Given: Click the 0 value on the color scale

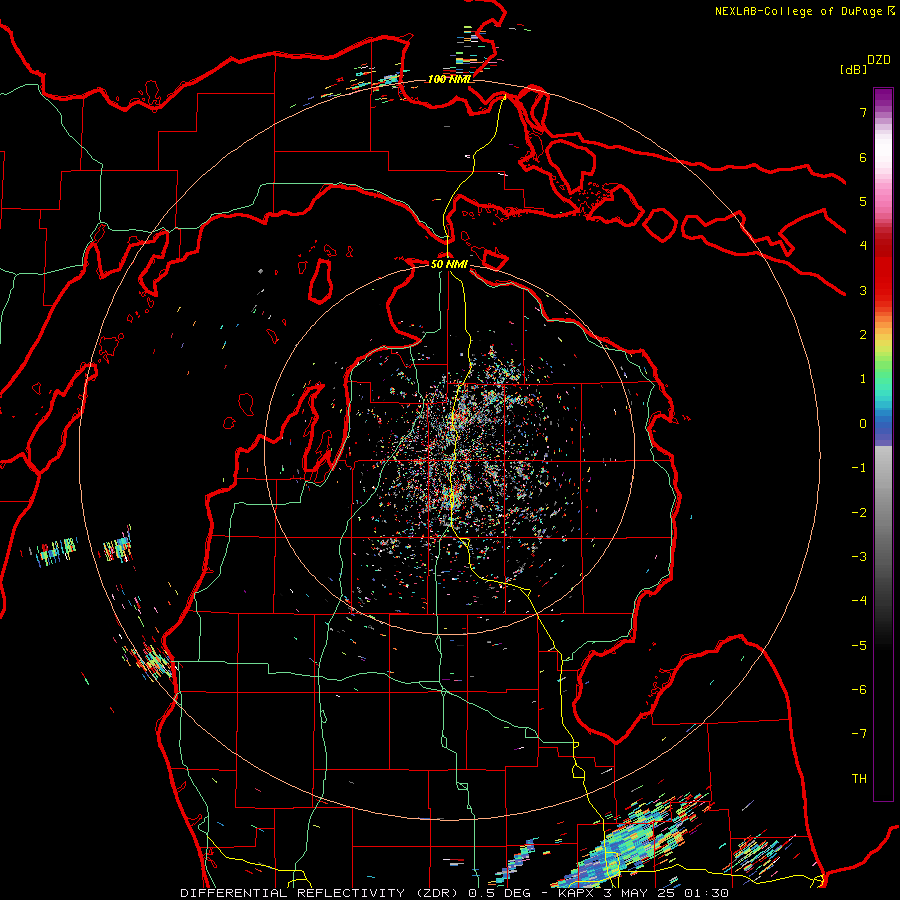Looking at the screenshot, I should pos(863,424).
